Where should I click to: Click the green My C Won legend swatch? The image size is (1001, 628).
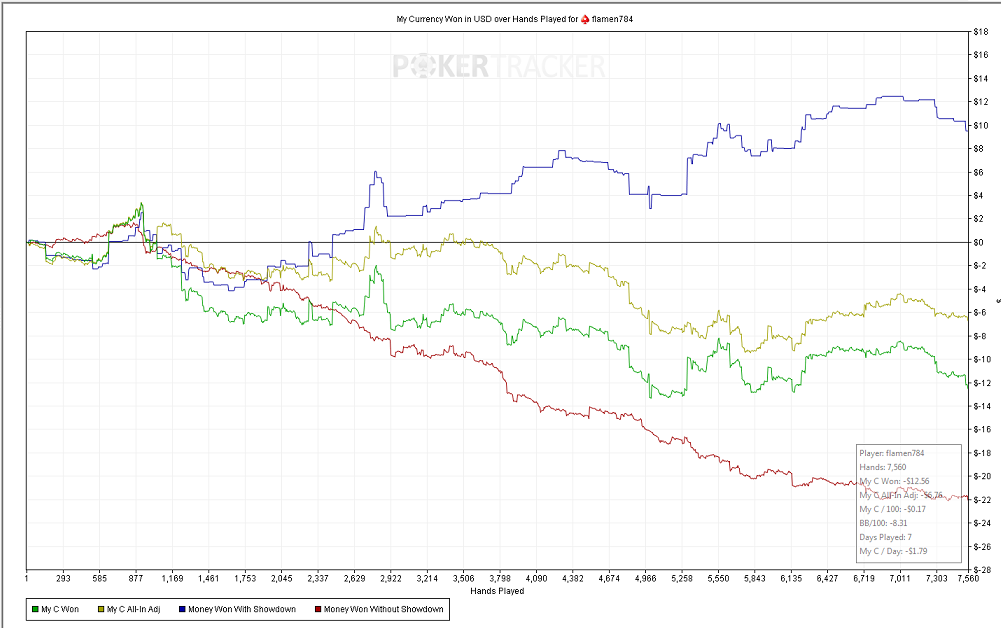[x=35, y=609]
